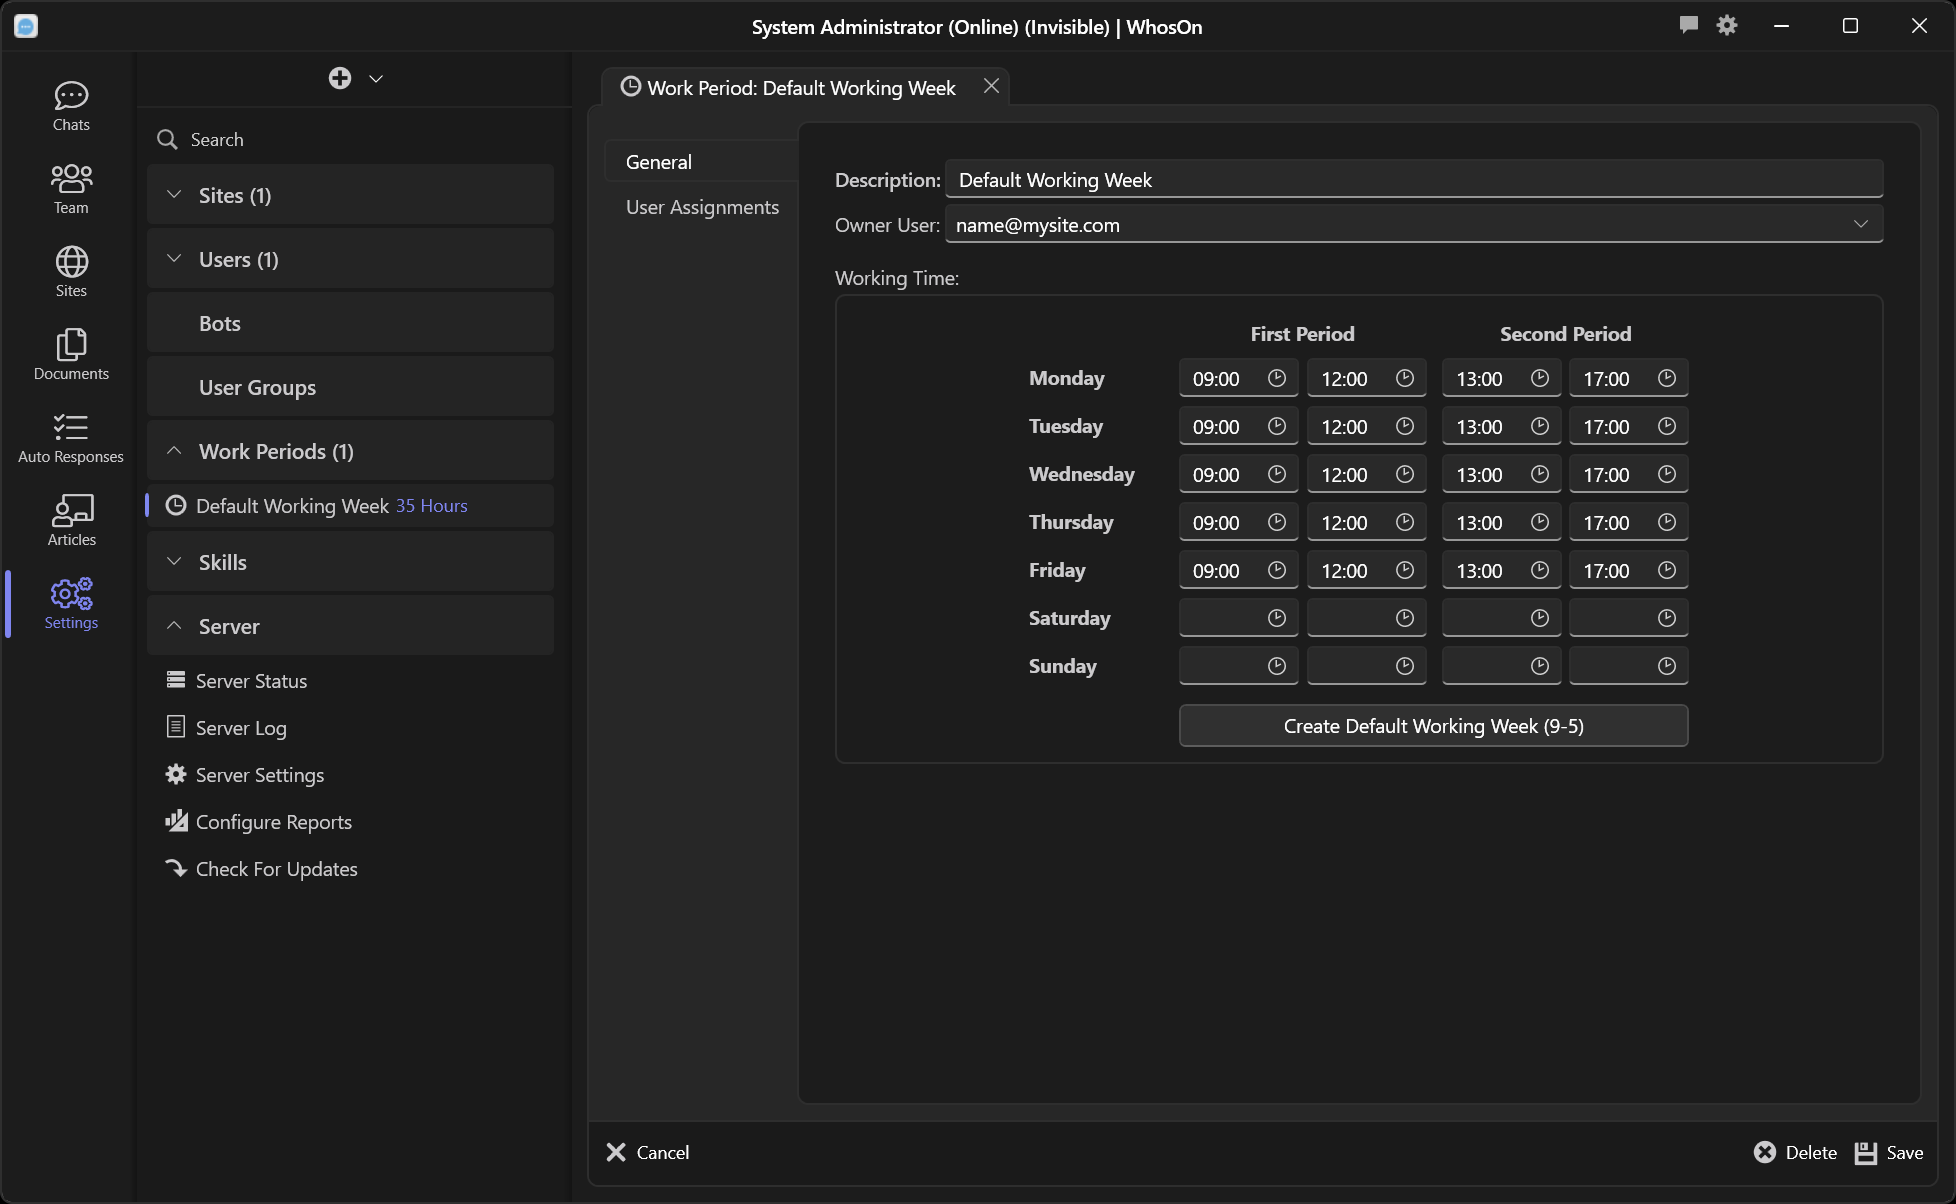The width and height of the screenshot is (1956, 1204).
Task: Open the Chats section in the sidebar
Action: click(71, 106)
